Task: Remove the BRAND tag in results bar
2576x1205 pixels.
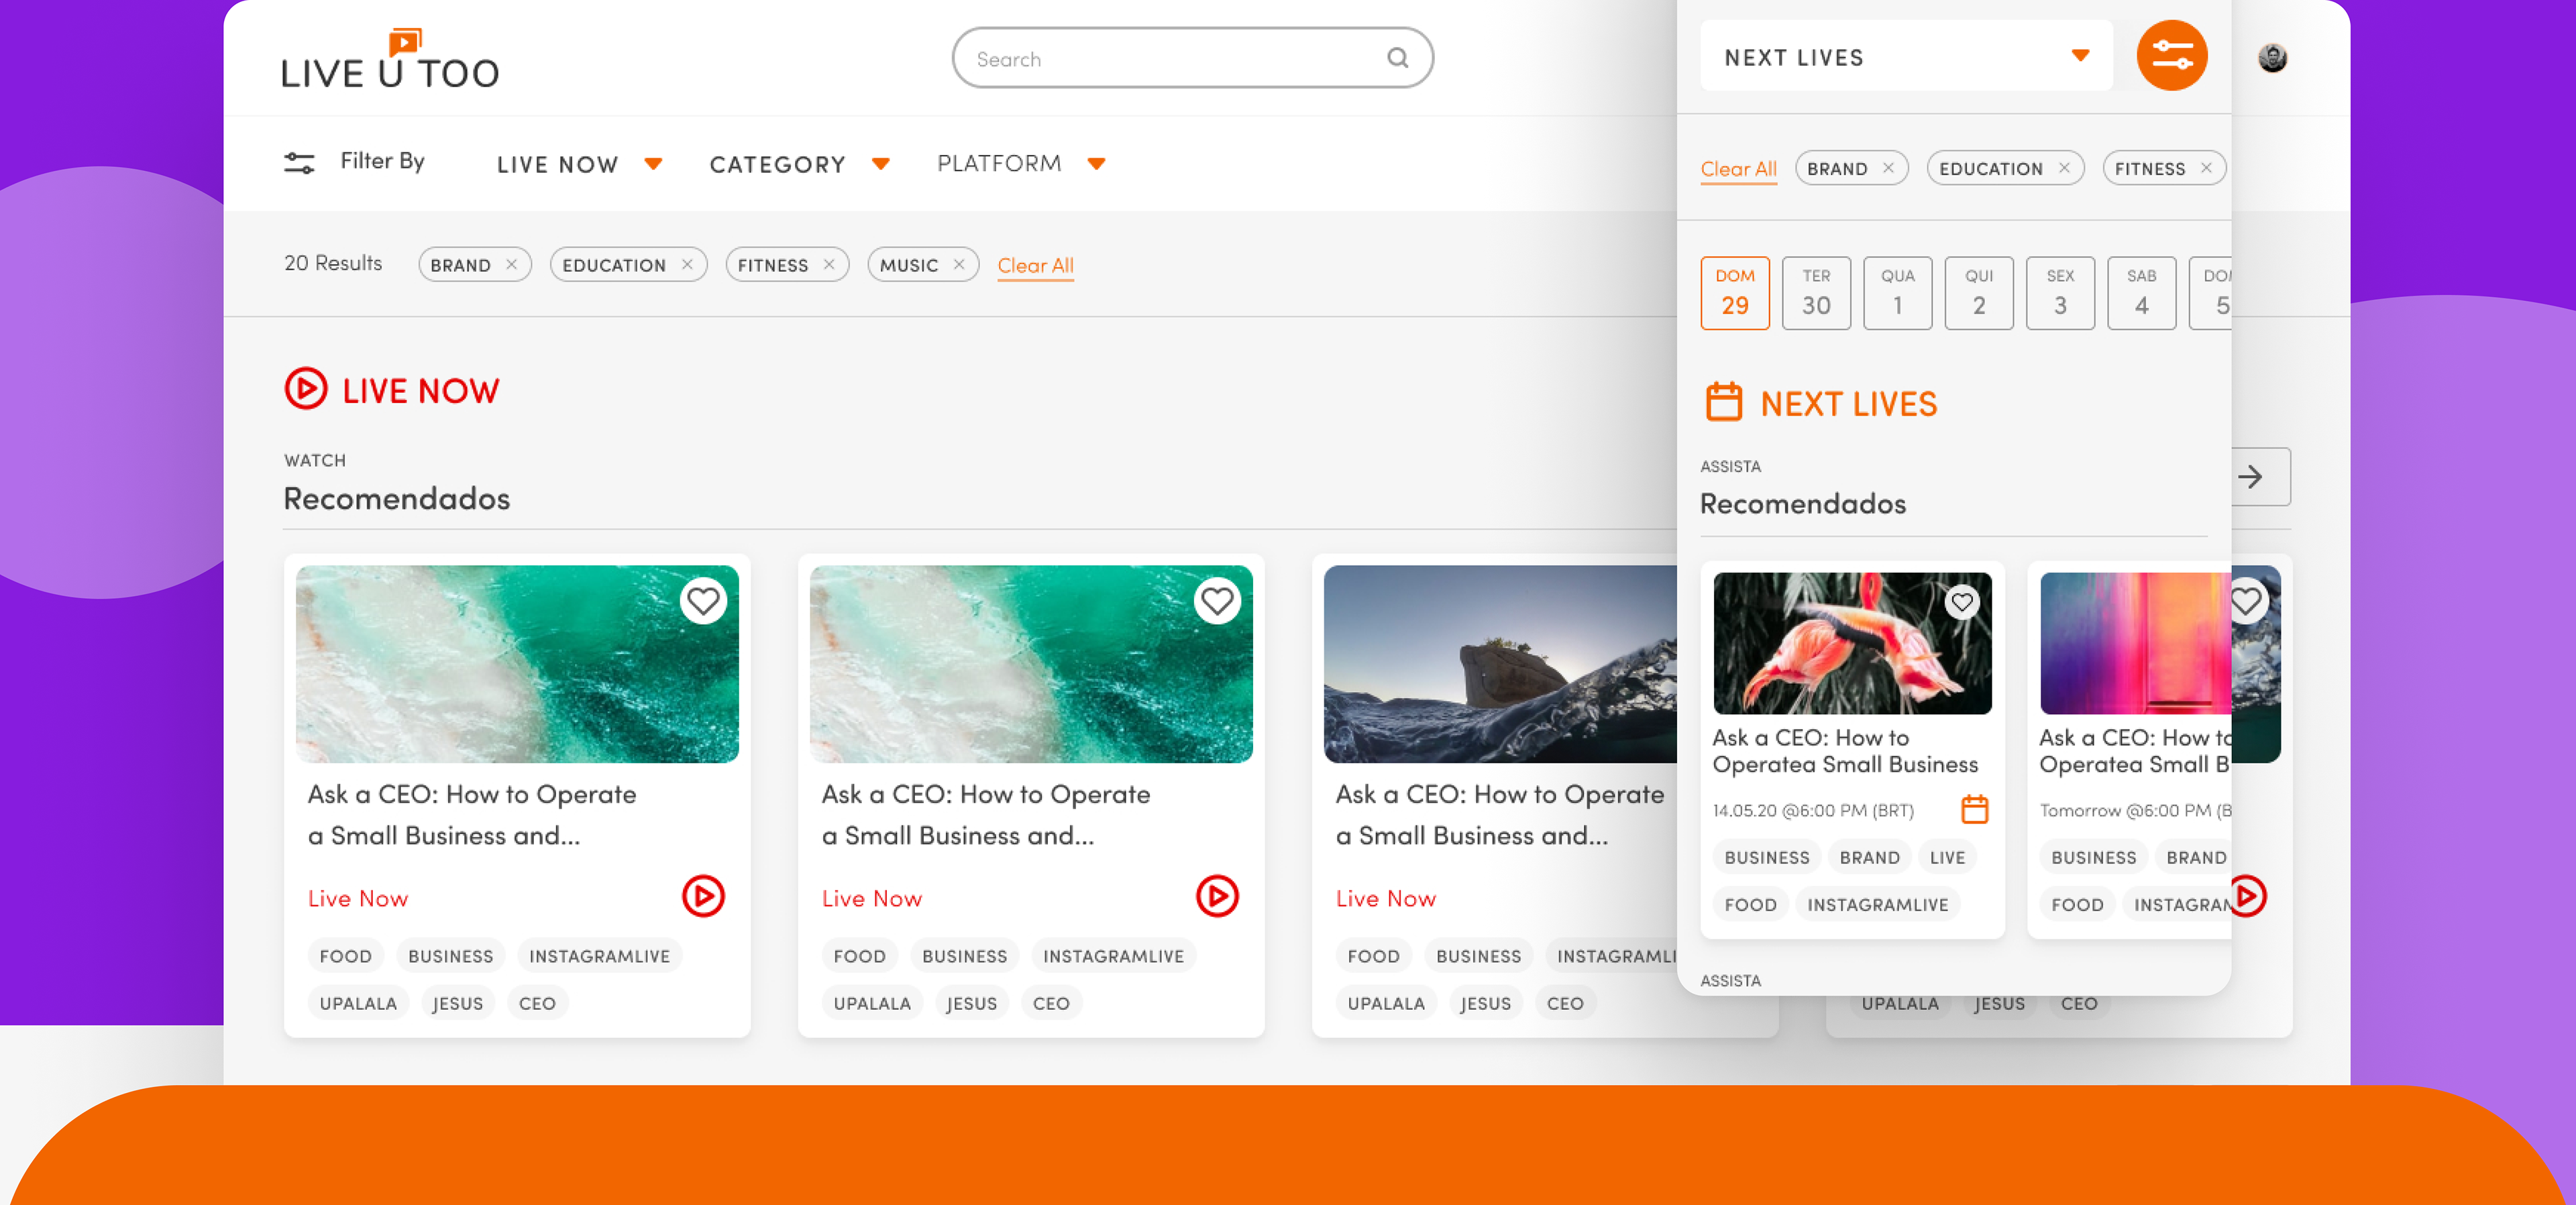Action: 511,264
